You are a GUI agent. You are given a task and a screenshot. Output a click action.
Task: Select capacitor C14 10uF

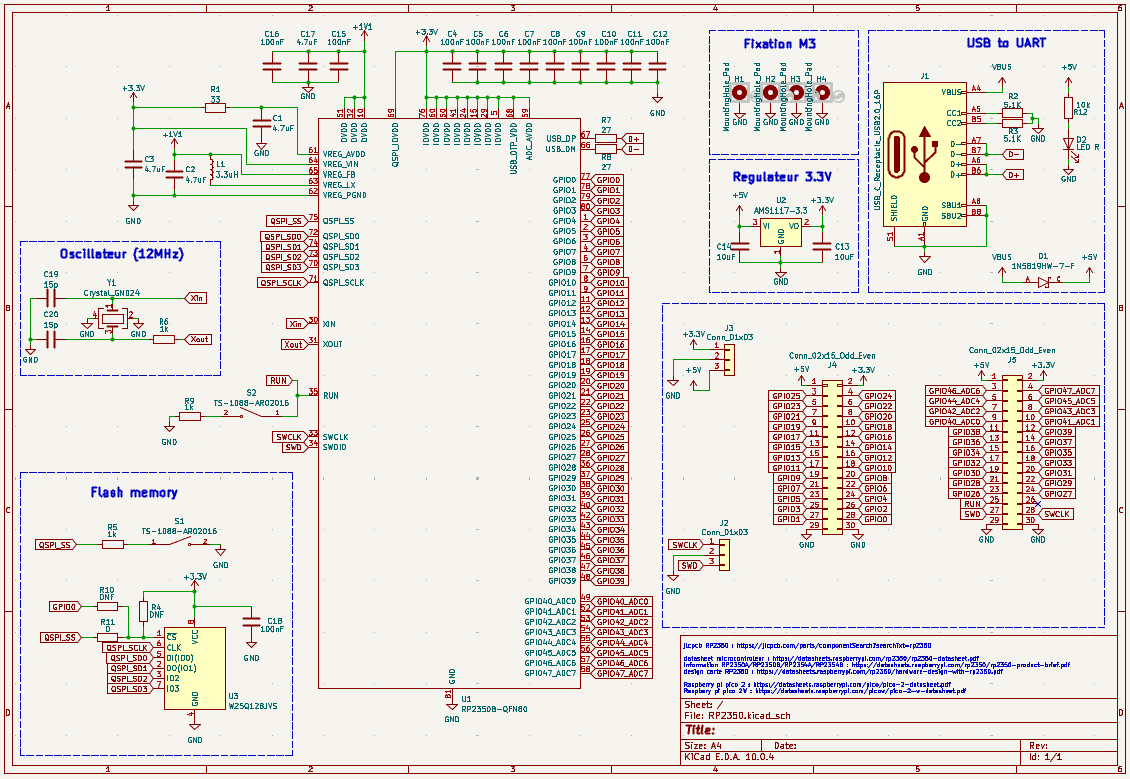[739, 246]
